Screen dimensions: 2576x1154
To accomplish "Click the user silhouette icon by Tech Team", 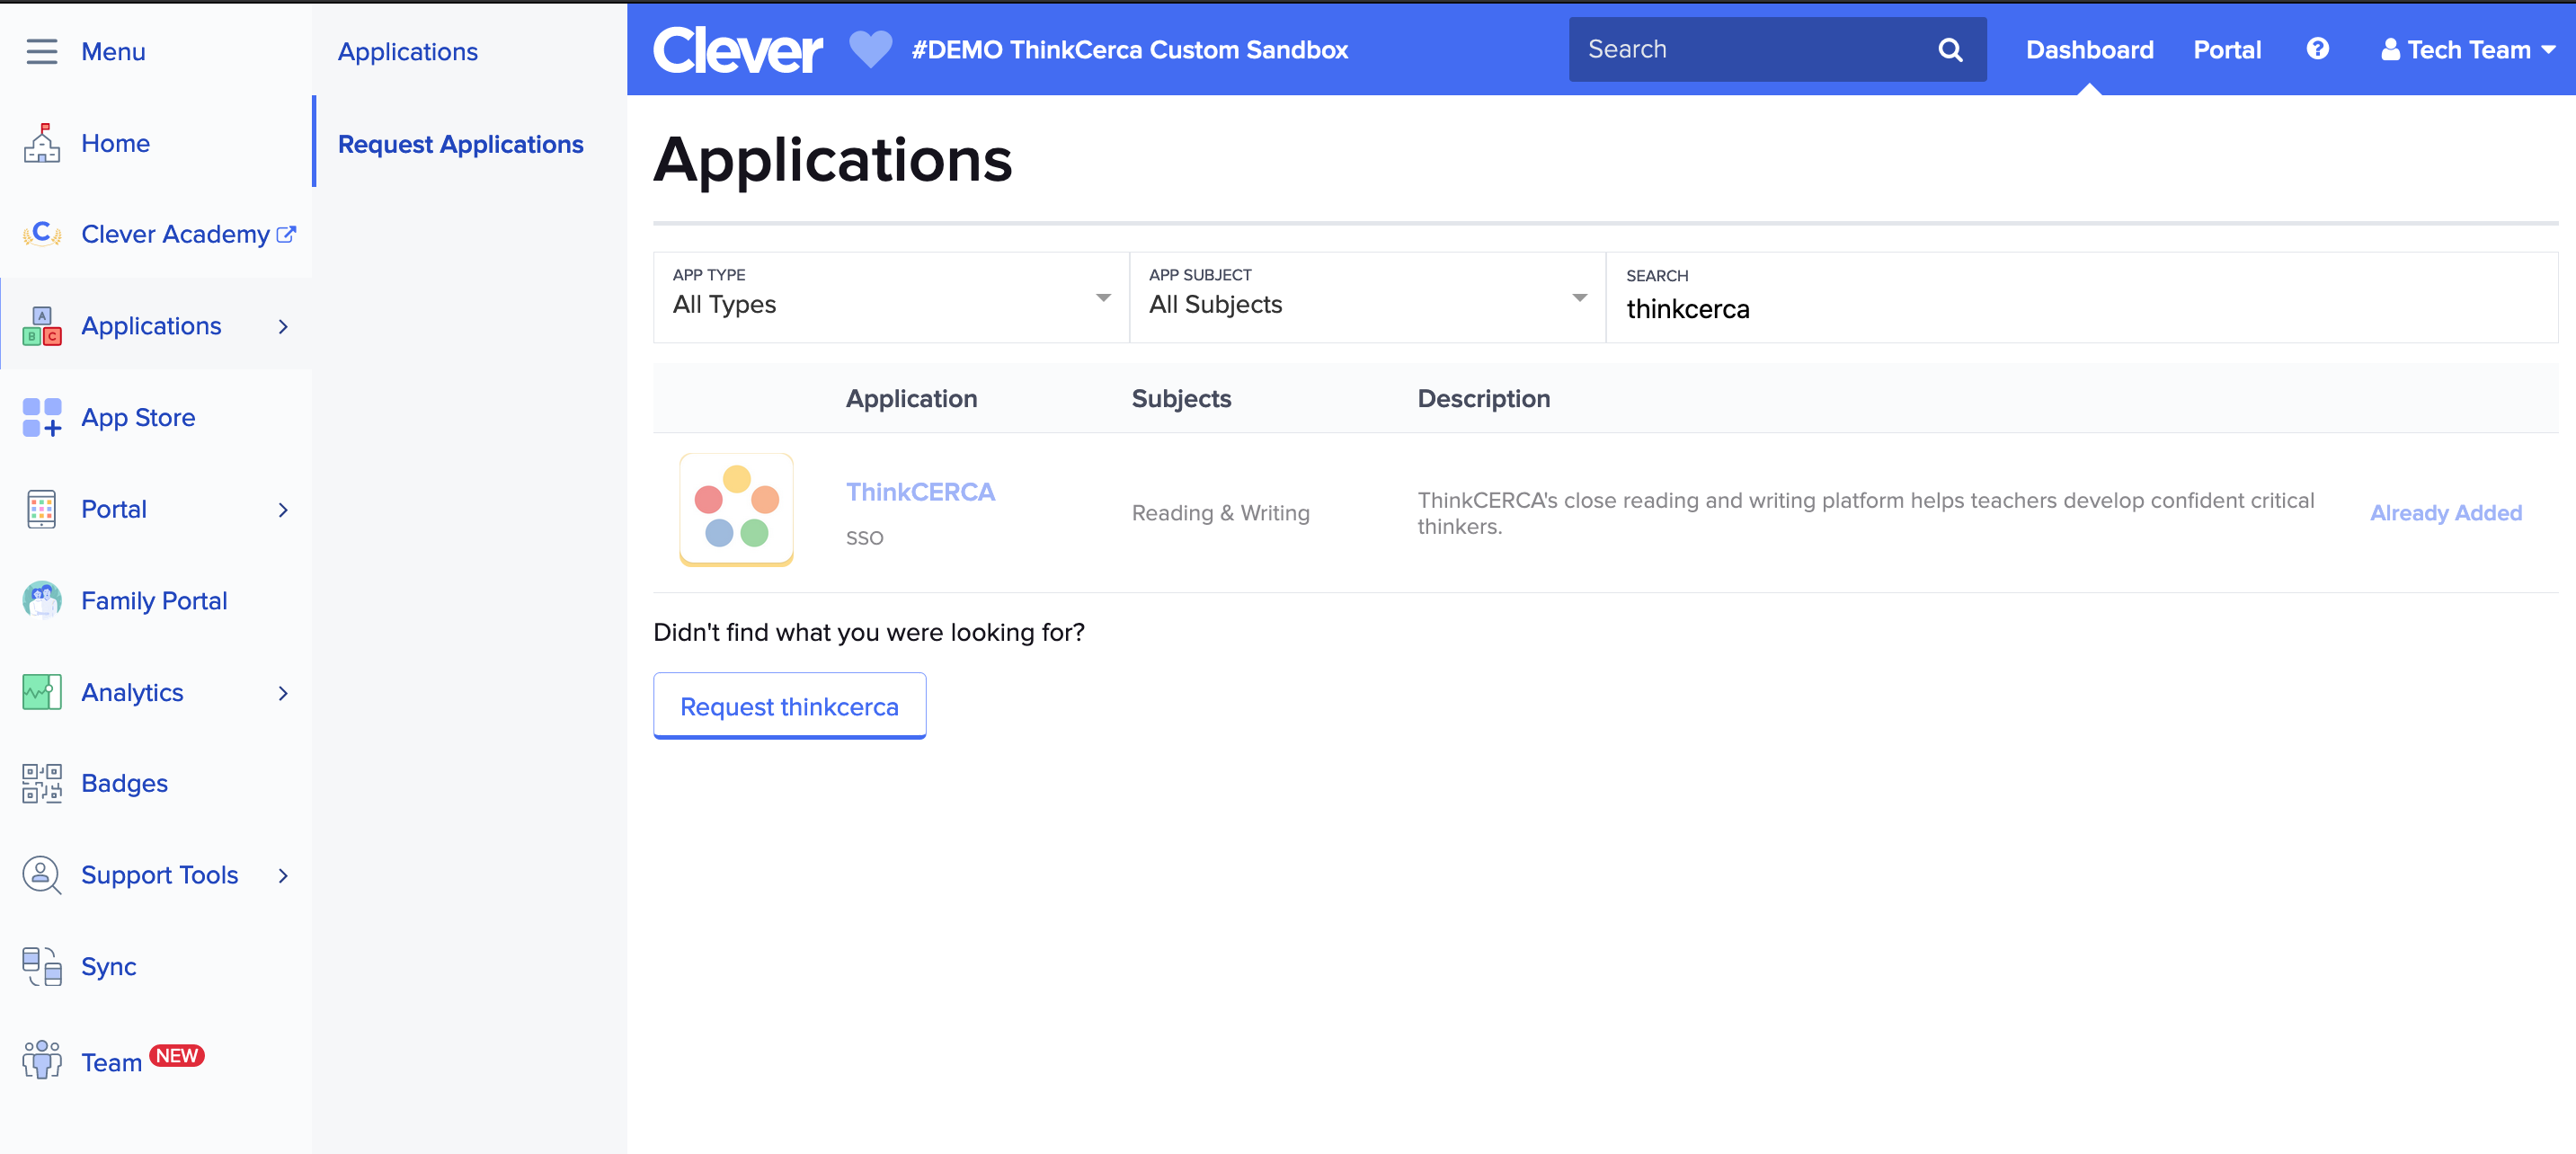I will (x=2390, y=49).
